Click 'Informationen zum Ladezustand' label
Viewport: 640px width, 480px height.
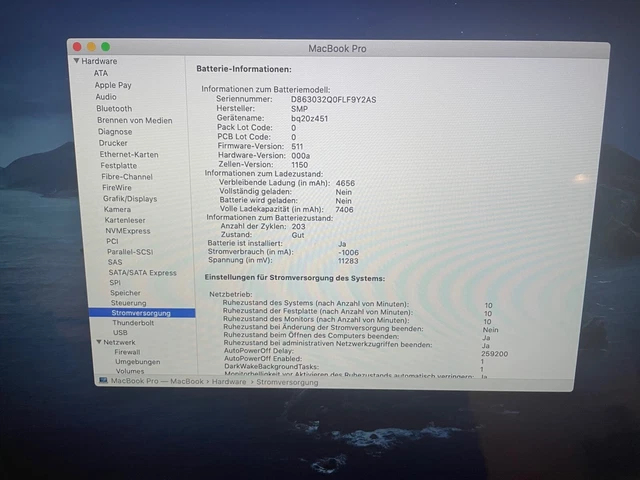pyautogui.click(x=264, y=173)
